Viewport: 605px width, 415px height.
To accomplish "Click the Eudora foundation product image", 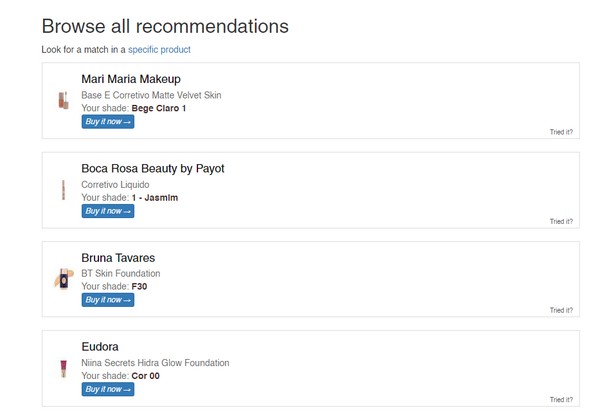I will coord(62,369).
